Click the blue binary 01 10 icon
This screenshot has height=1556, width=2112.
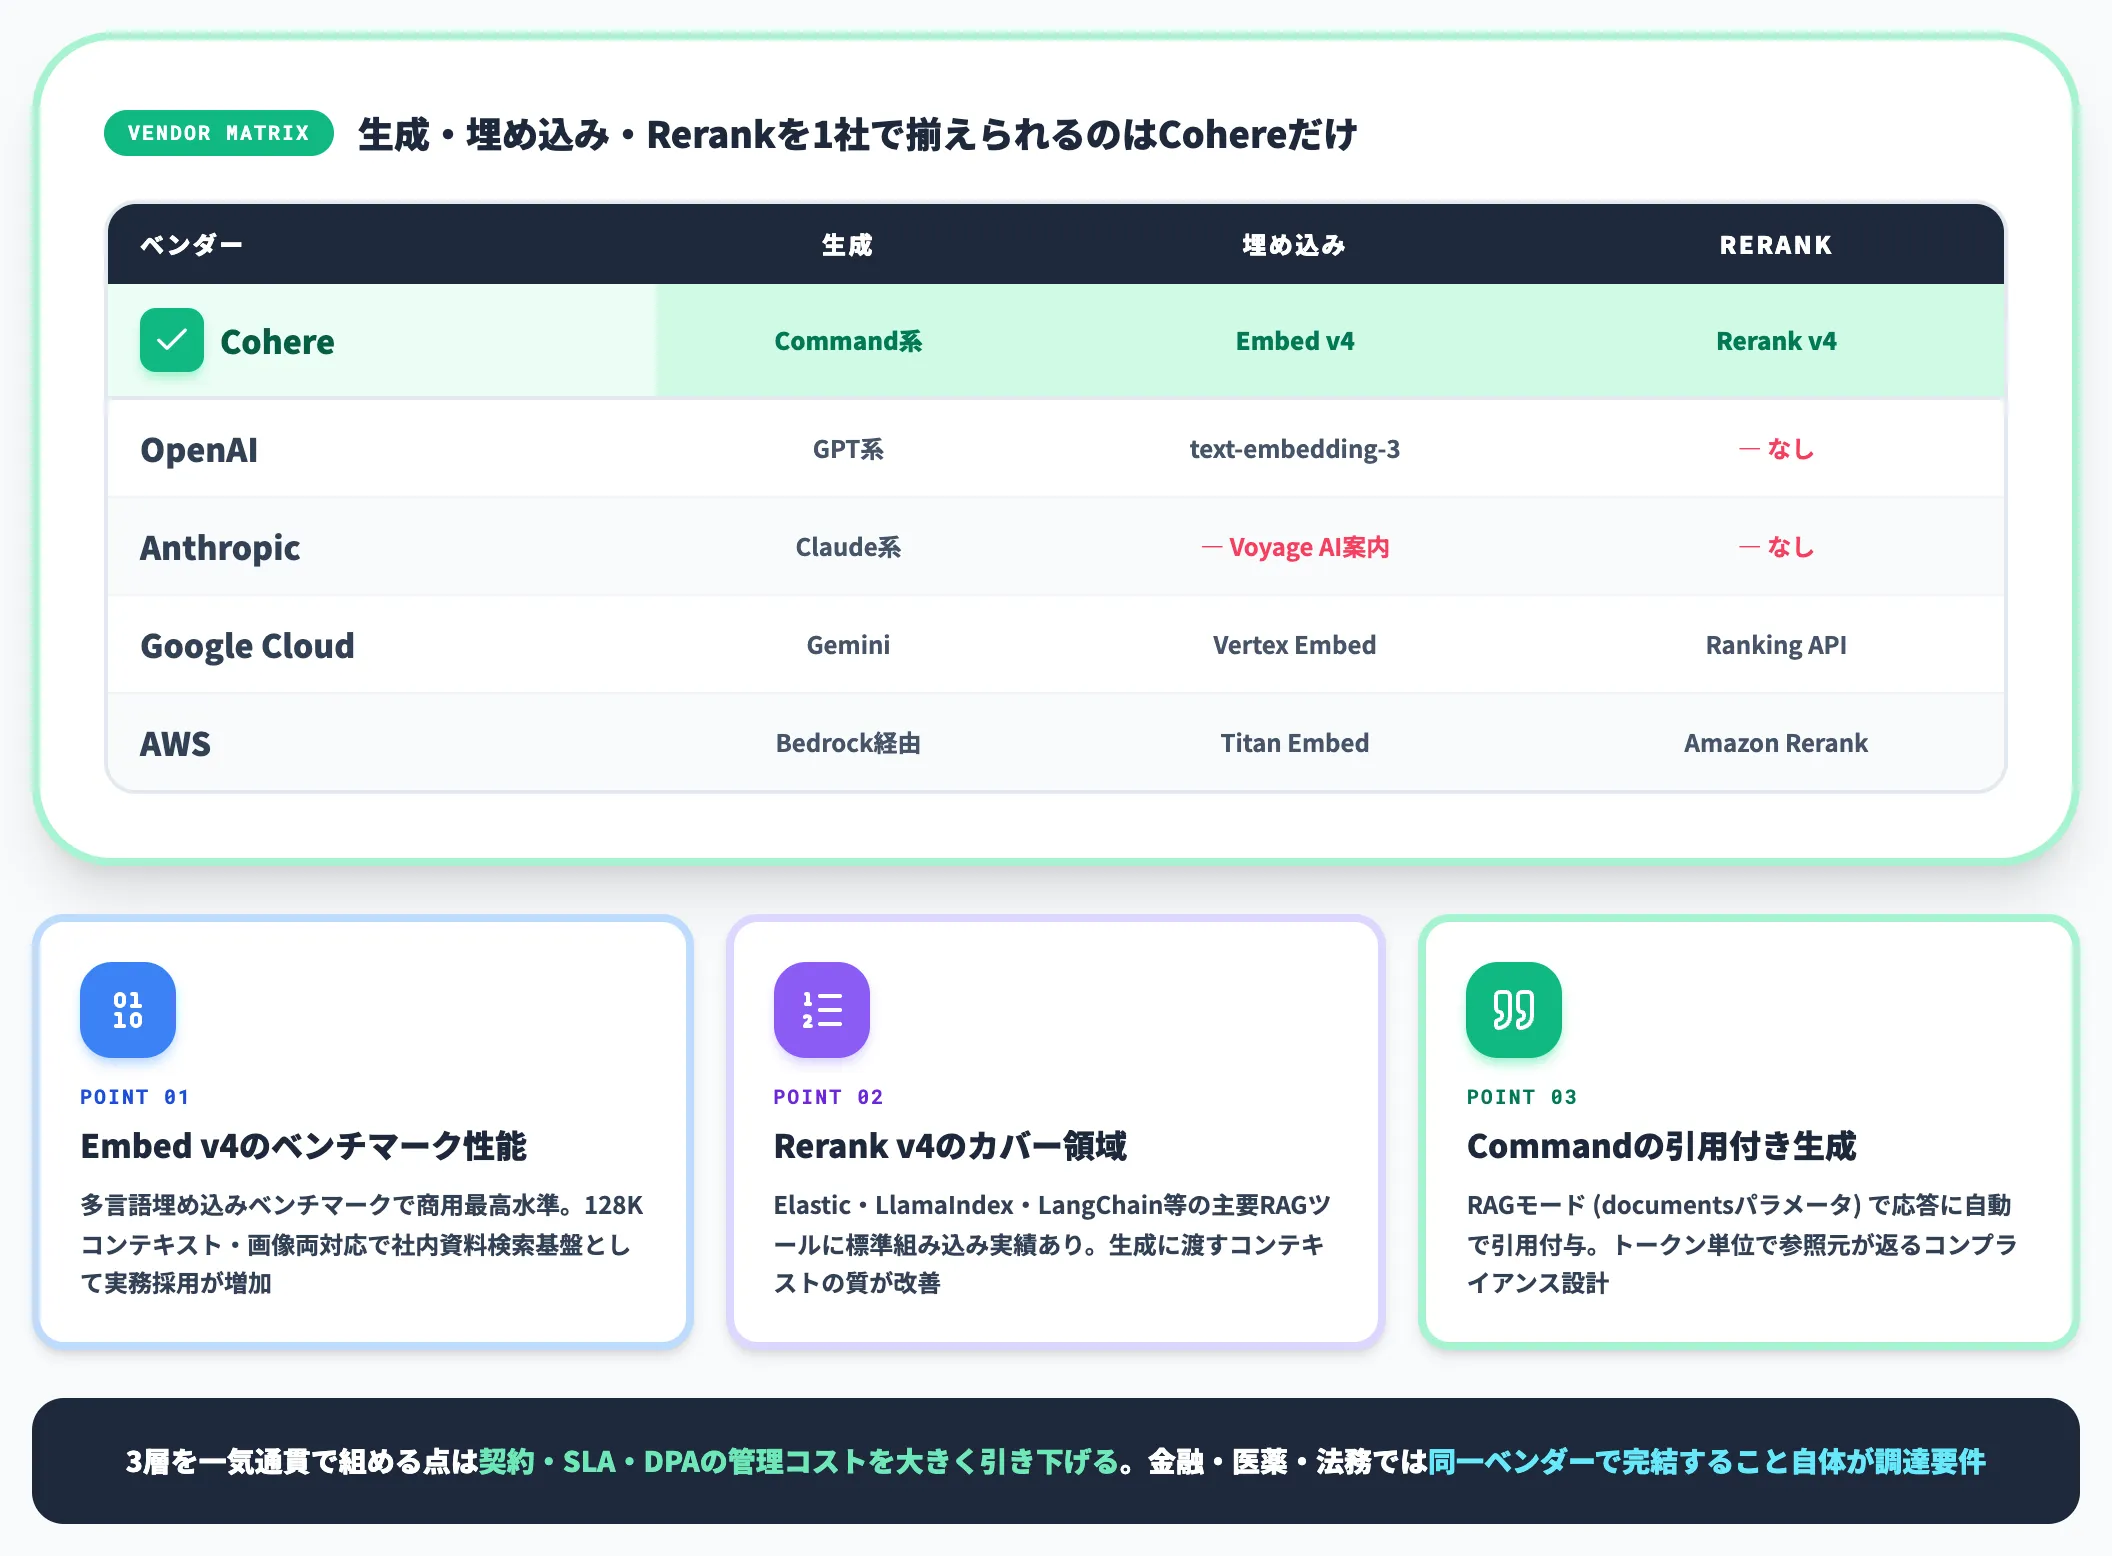(x=128, y=1010)
